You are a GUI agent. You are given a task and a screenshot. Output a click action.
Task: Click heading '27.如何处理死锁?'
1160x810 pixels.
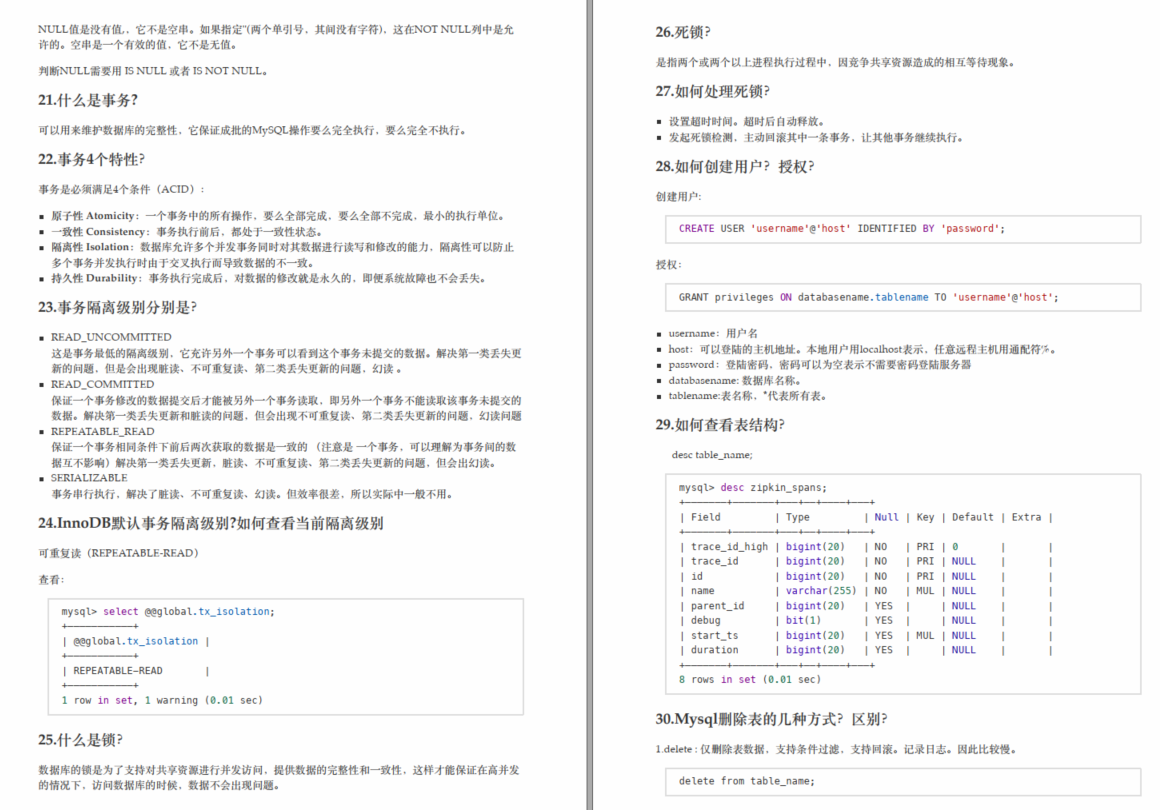(712, 92)
